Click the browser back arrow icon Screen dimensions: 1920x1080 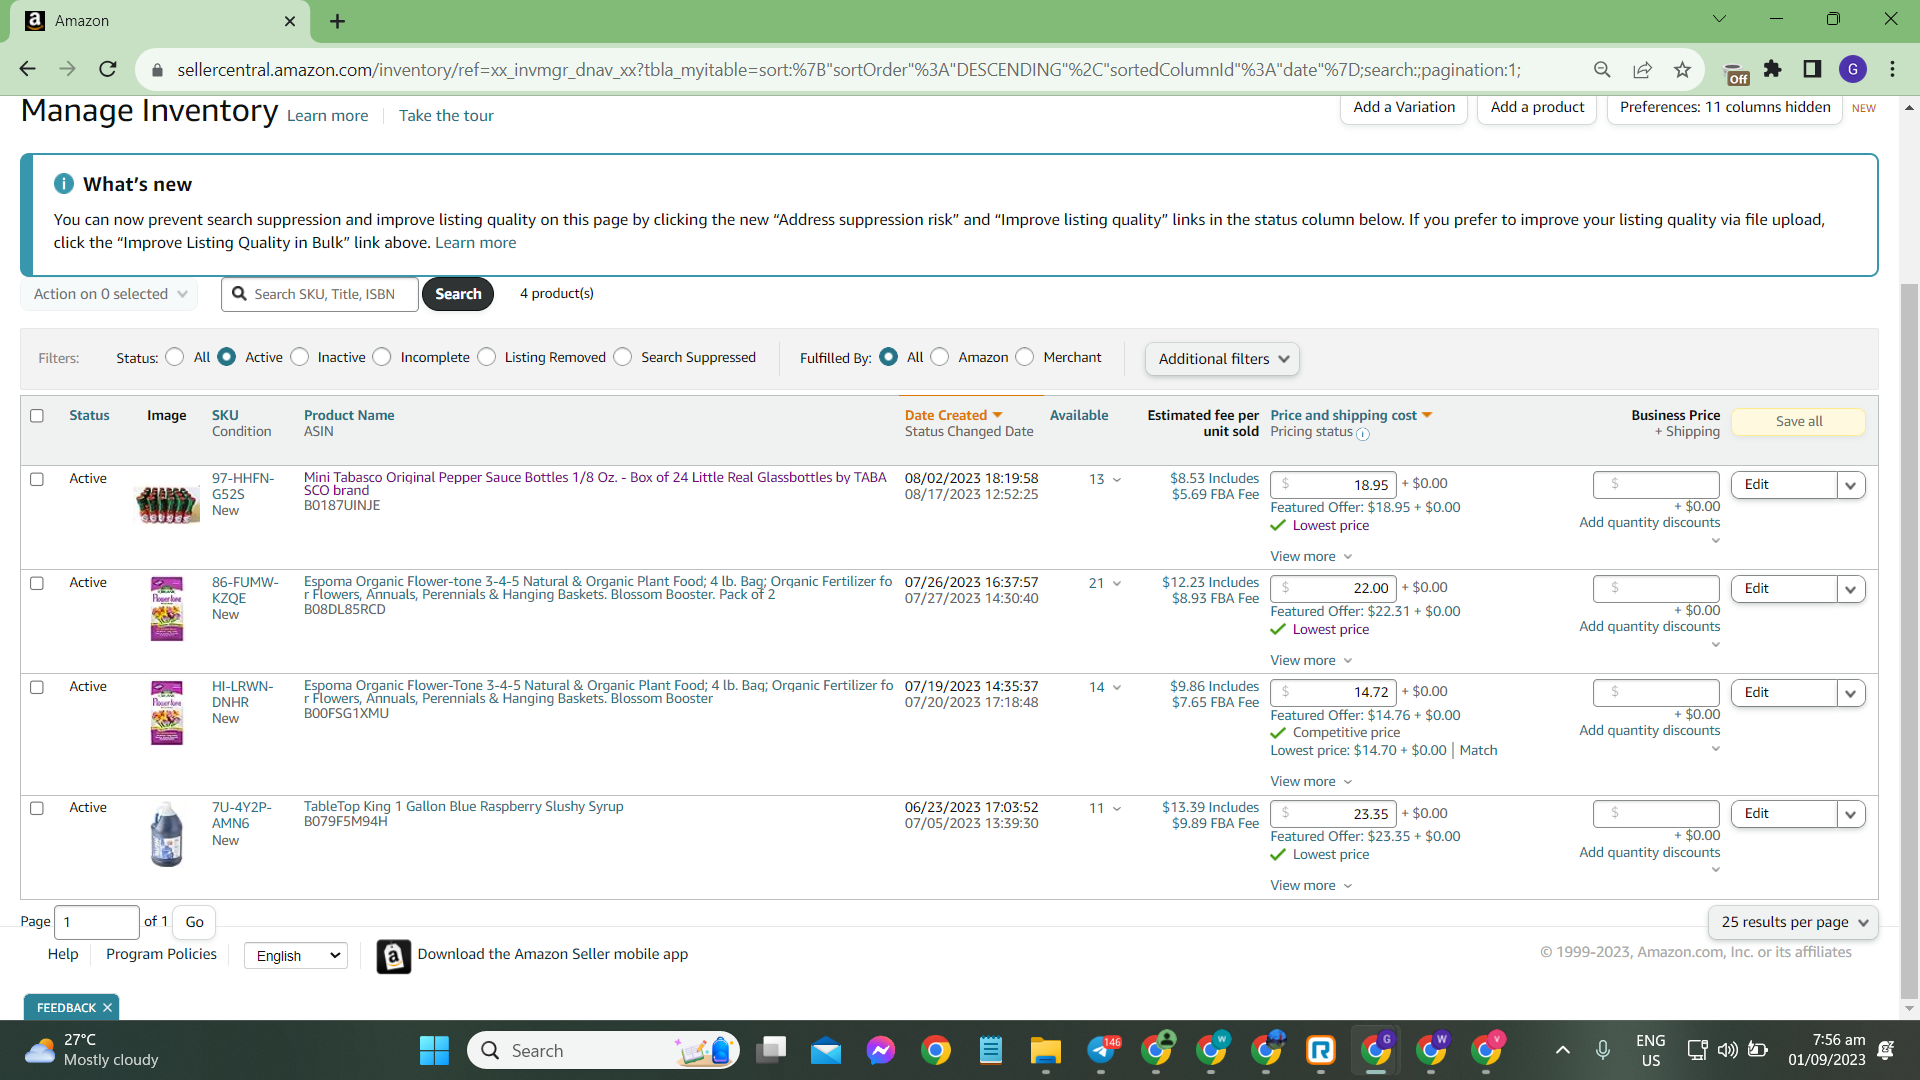coord(27,69)
